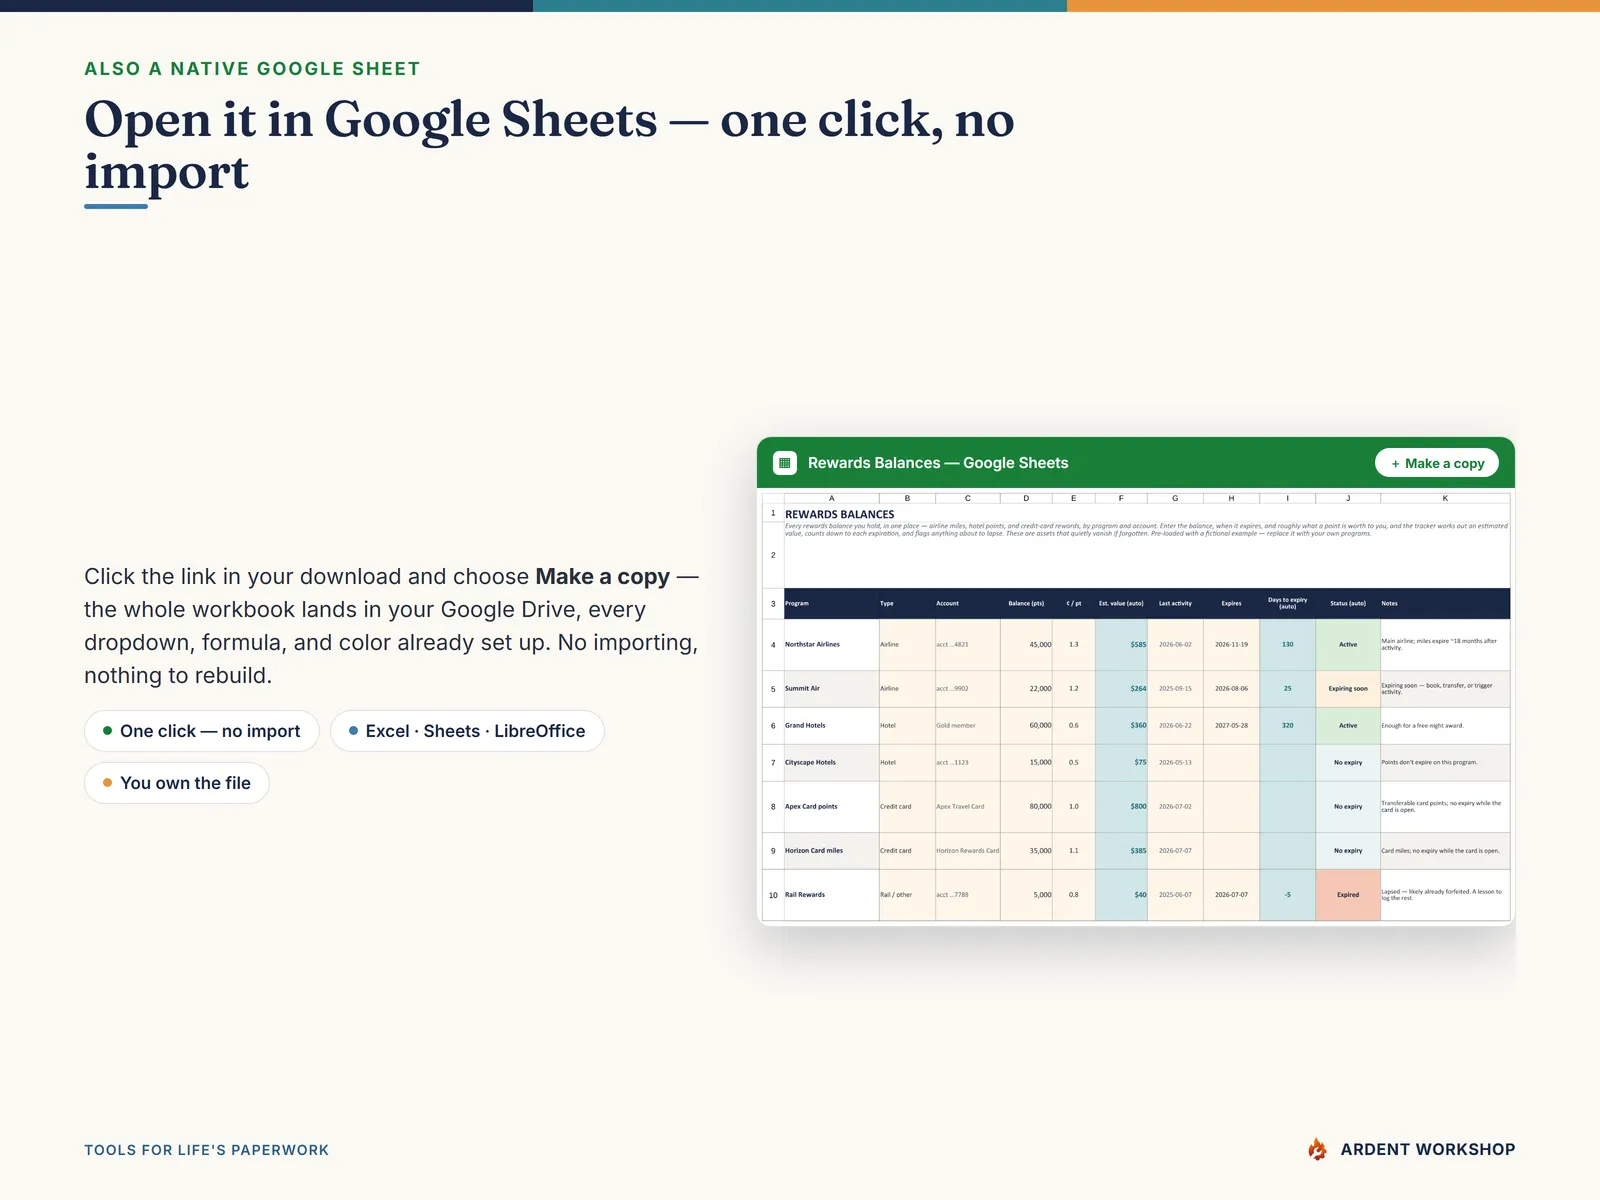The width and height of the screenshot is (1600, 1200).
Task: Select row number 4 header
Action: pyautogui.click(x=773, y=645)
